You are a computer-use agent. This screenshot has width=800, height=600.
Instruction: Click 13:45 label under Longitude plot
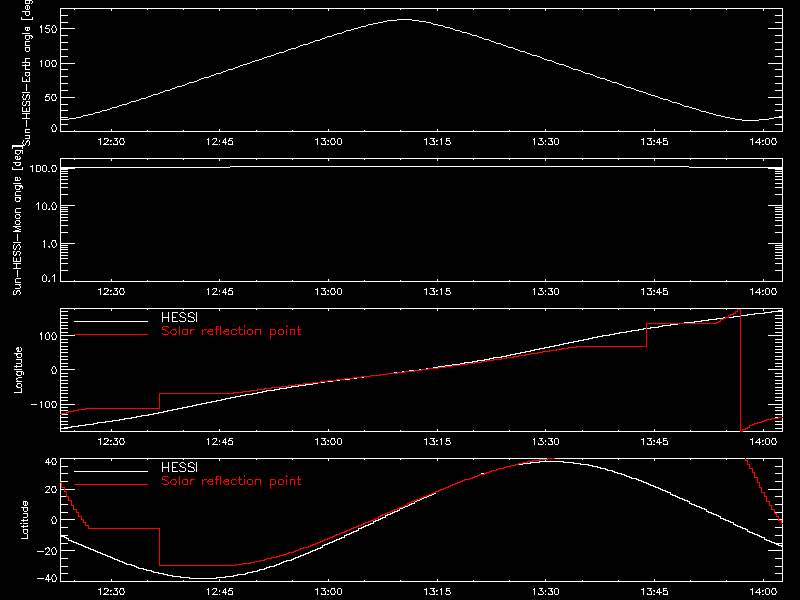655,441
